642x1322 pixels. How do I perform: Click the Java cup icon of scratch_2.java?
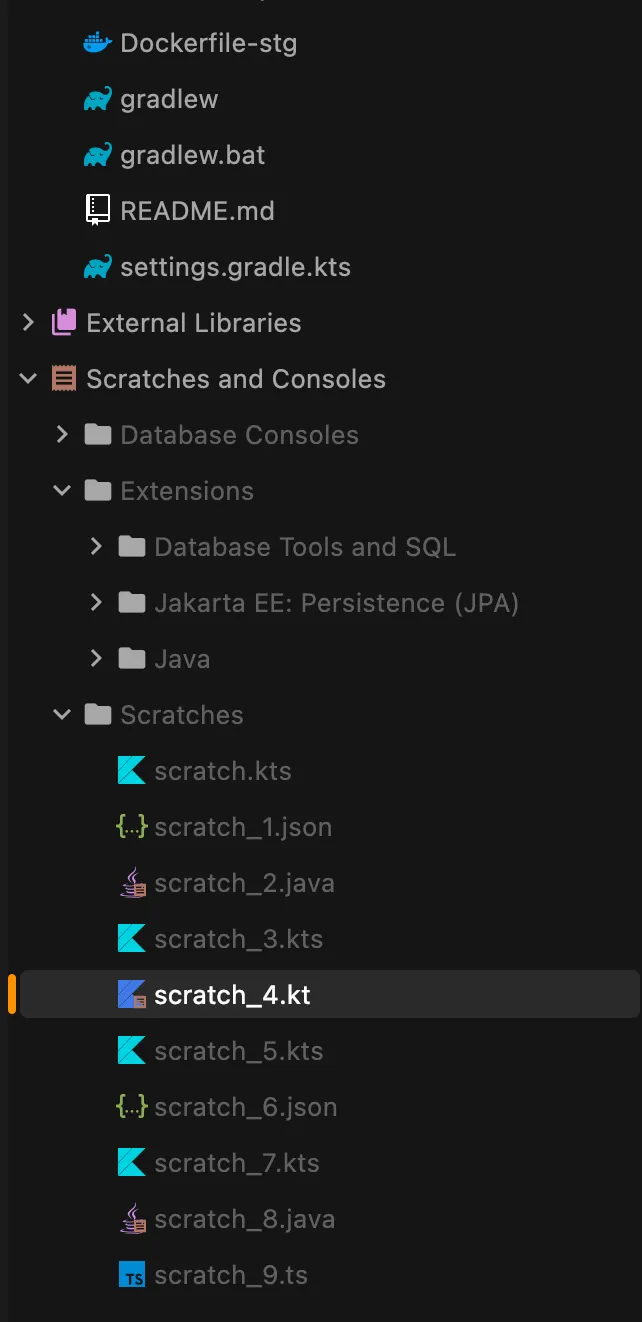131,883
